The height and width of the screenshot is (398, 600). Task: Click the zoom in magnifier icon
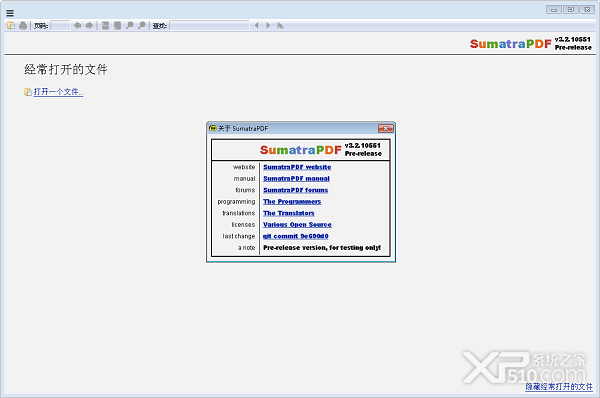(142, 26)
